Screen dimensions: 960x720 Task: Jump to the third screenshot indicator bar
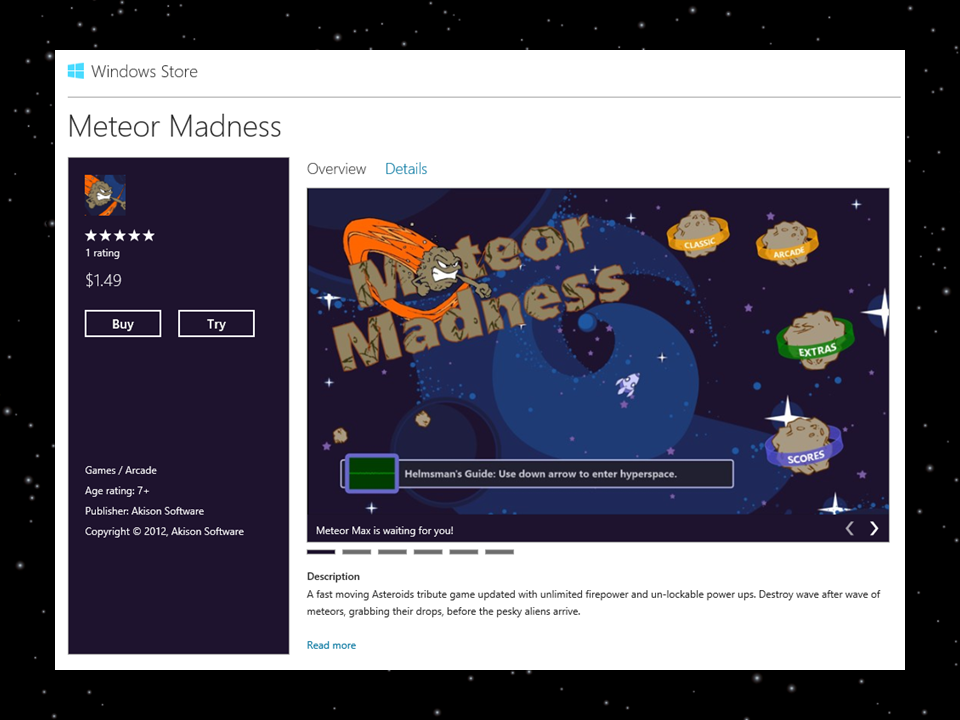pyautogui.click(x=392, y=552)
